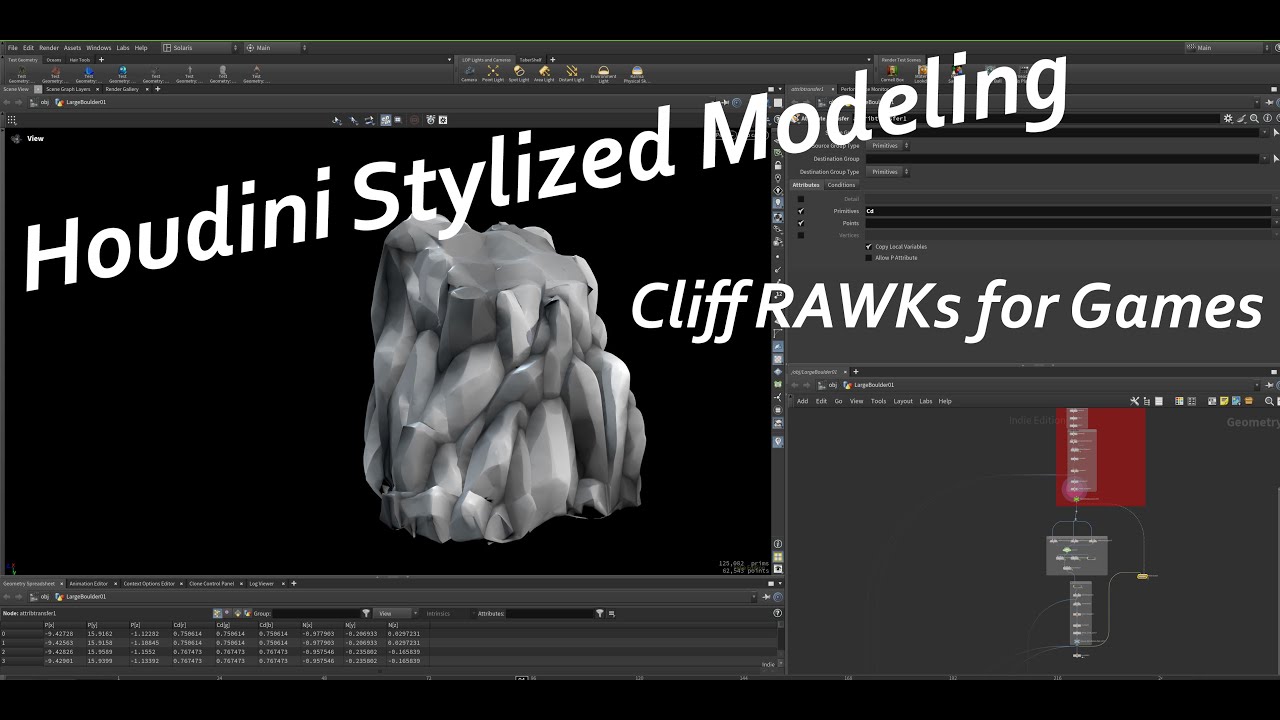This screenshot has width=1280, height=720.
Task: Click the Points attribute input field
Action: click(1067, 223)
